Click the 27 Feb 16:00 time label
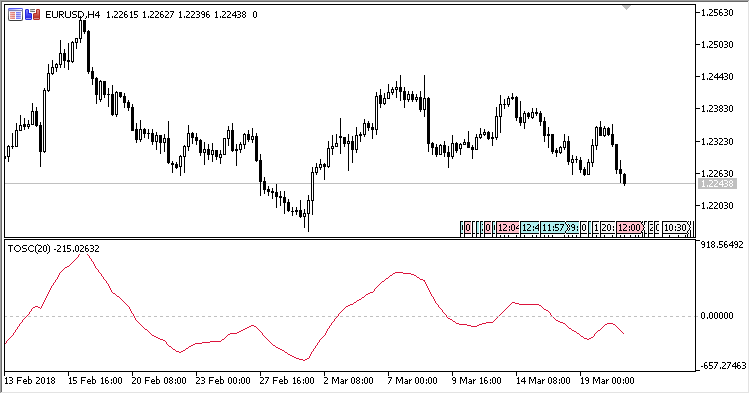Image resolution: width=750 pixels, height=394 pixels. pos(287,381)
